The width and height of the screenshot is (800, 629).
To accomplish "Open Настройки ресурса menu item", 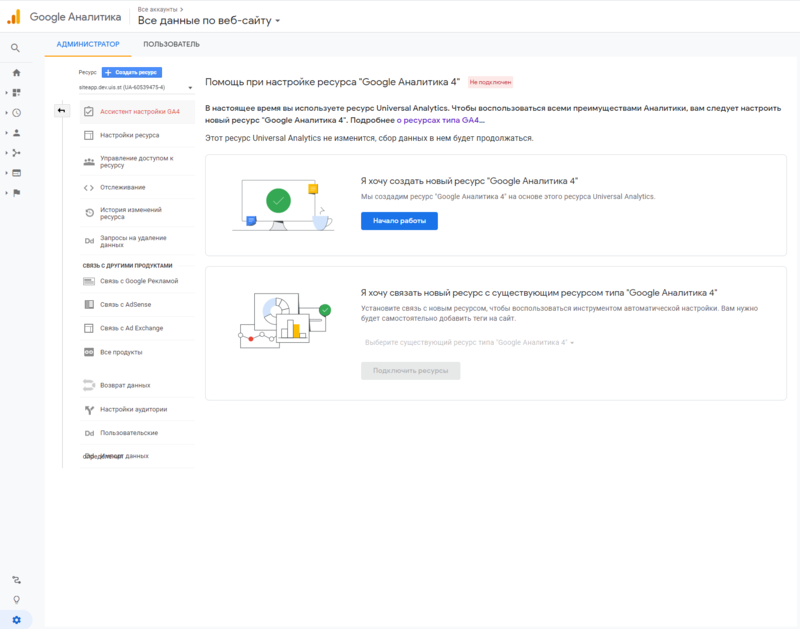I will coord(137,135).
